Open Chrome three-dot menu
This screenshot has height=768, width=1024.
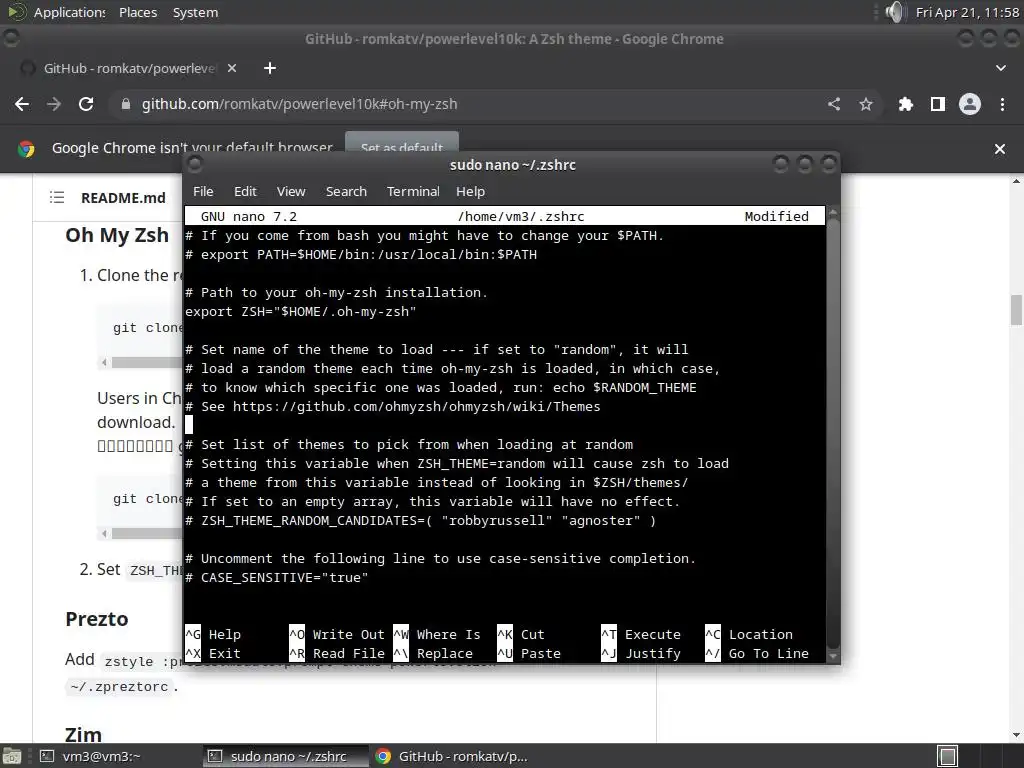1002,104
